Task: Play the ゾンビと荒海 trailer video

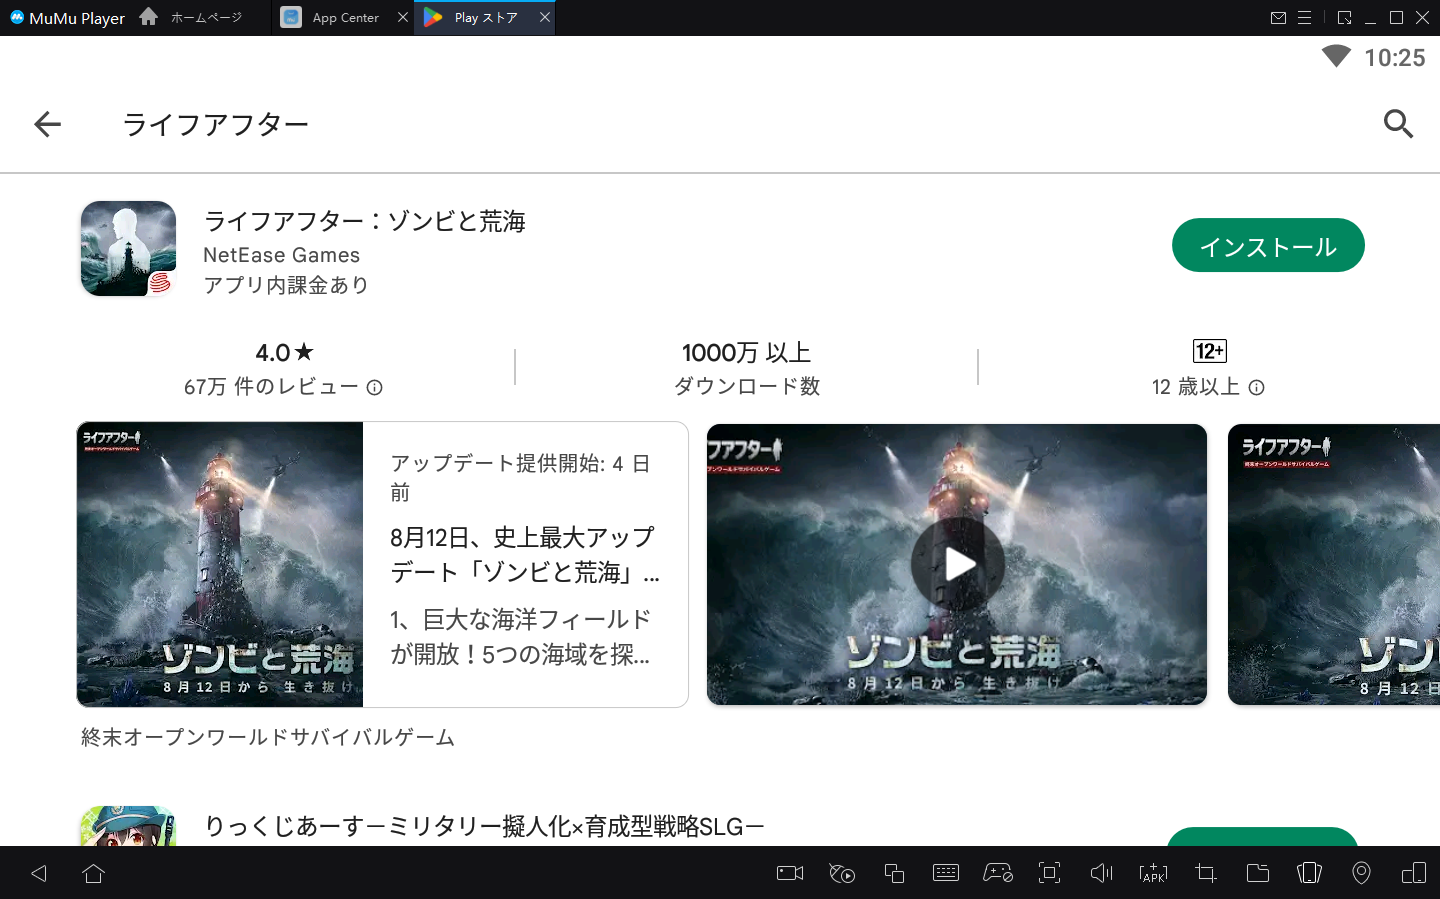Action: 957,564
